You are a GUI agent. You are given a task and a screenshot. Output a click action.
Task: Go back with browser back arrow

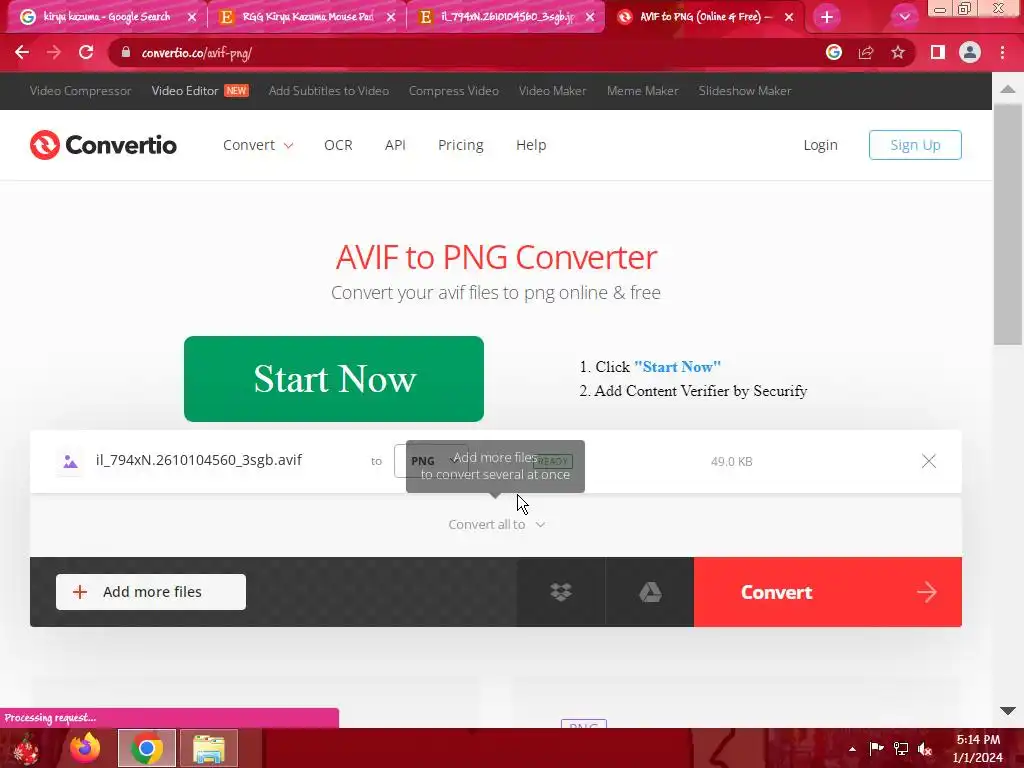22,52
